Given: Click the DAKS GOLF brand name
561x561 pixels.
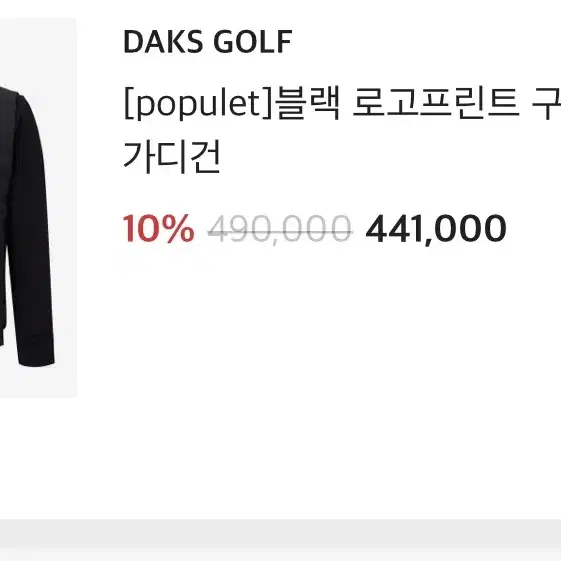Looking at the screenshot, I should click(x=208, y=42).
